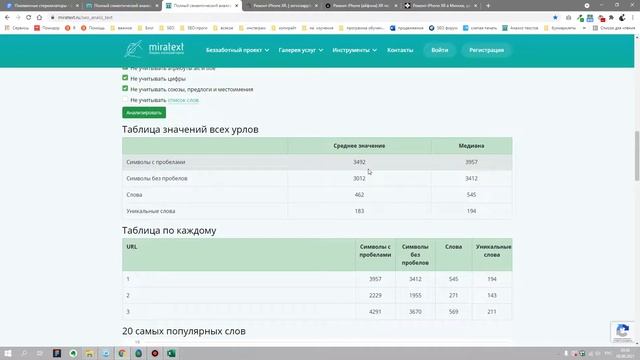Click the heading 20 самых популярных слов
Viewport: 640px width, 360px height.
pyautogui.click(x=184, y=331)
